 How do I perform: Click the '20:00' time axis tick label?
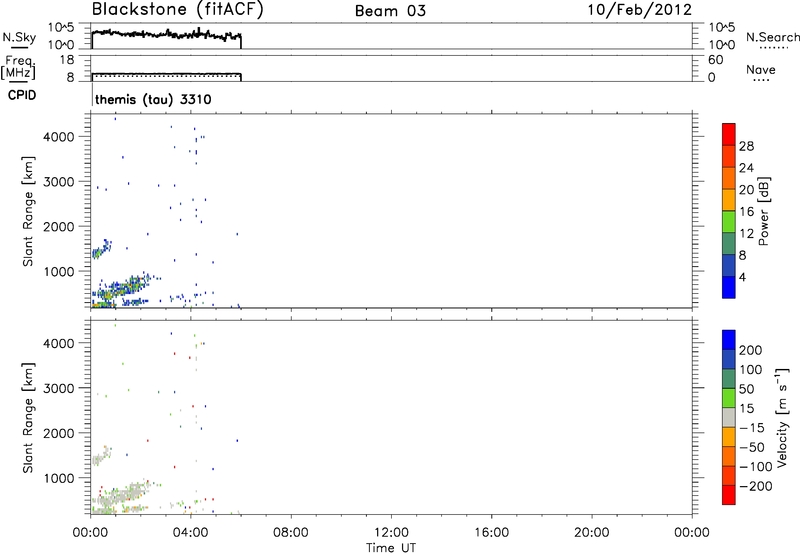coord(592,533)
